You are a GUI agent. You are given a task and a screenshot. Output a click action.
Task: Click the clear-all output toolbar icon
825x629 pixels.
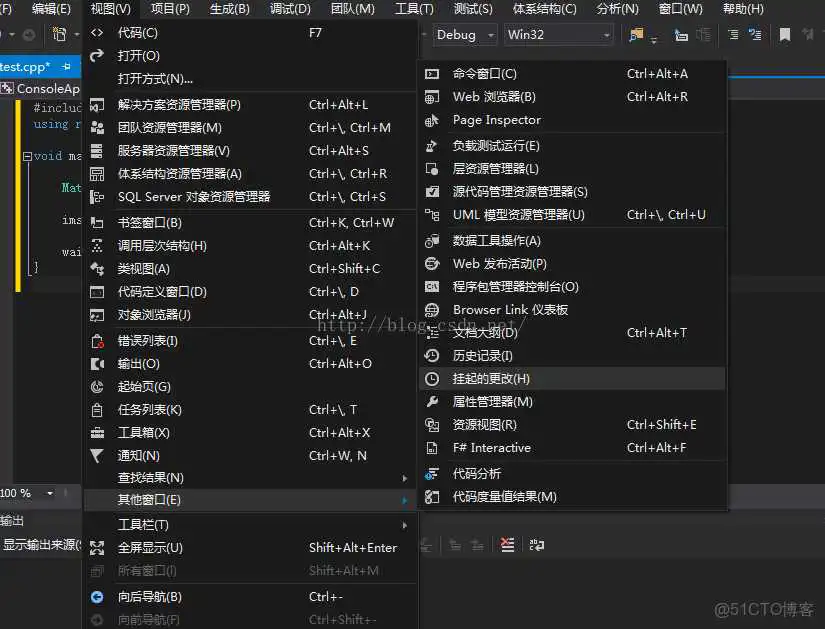click(x=507, y=545)
